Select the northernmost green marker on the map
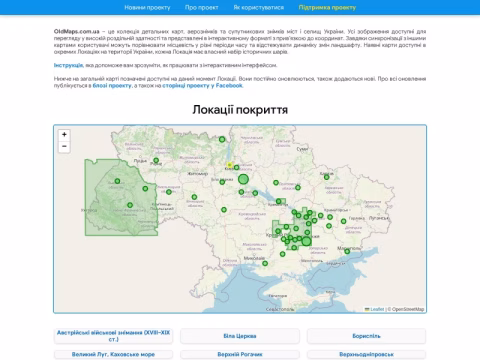480x360 pixels. pos(222,139)
